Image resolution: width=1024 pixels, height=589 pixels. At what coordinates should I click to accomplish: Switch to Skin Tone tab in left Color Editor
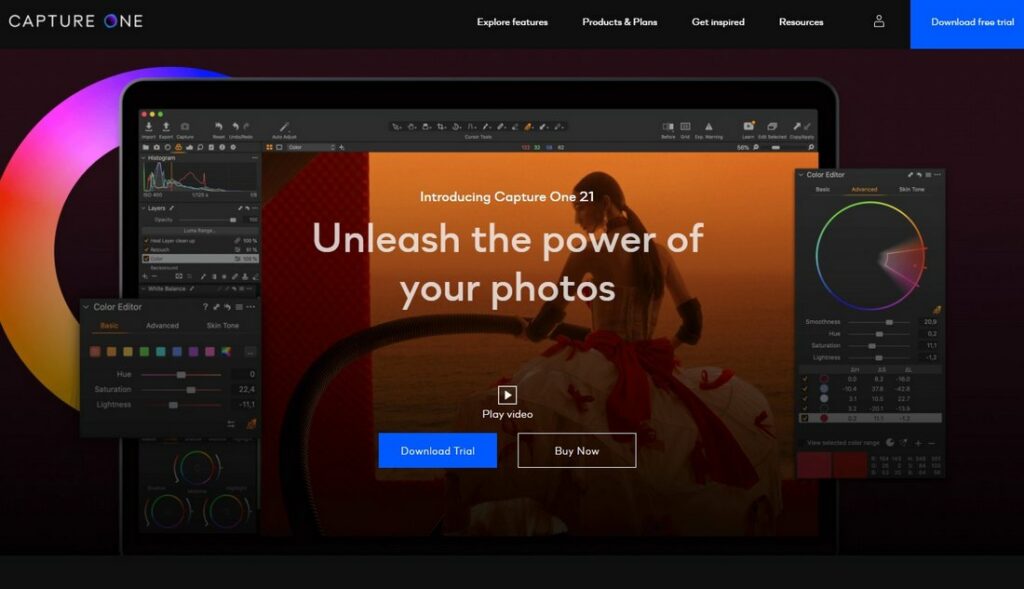click(223, 325)
